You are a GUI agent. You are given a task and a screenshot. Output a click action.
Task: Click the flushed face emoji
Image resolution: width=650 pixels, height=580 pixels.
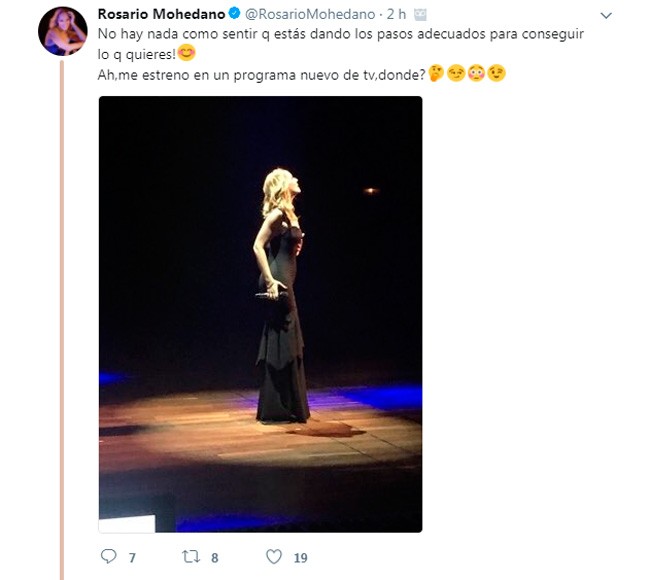pos(476,73)
